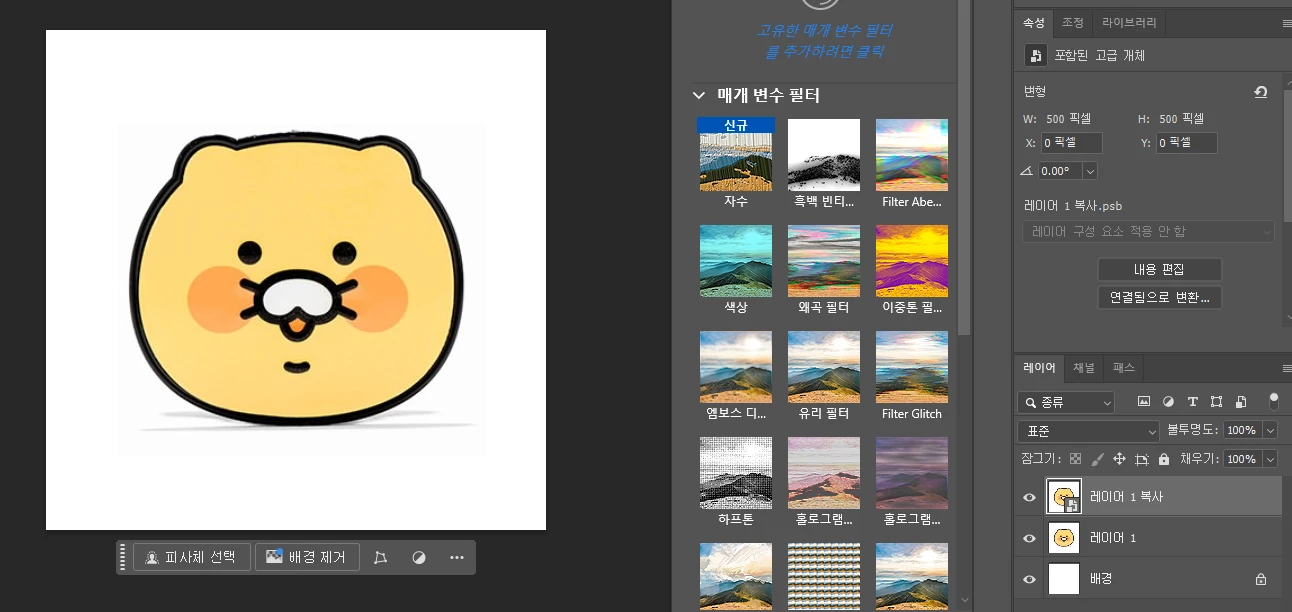Open the rotation angle dropdown arrow
Screen dimensions: 1292x612
(1090, 171)
